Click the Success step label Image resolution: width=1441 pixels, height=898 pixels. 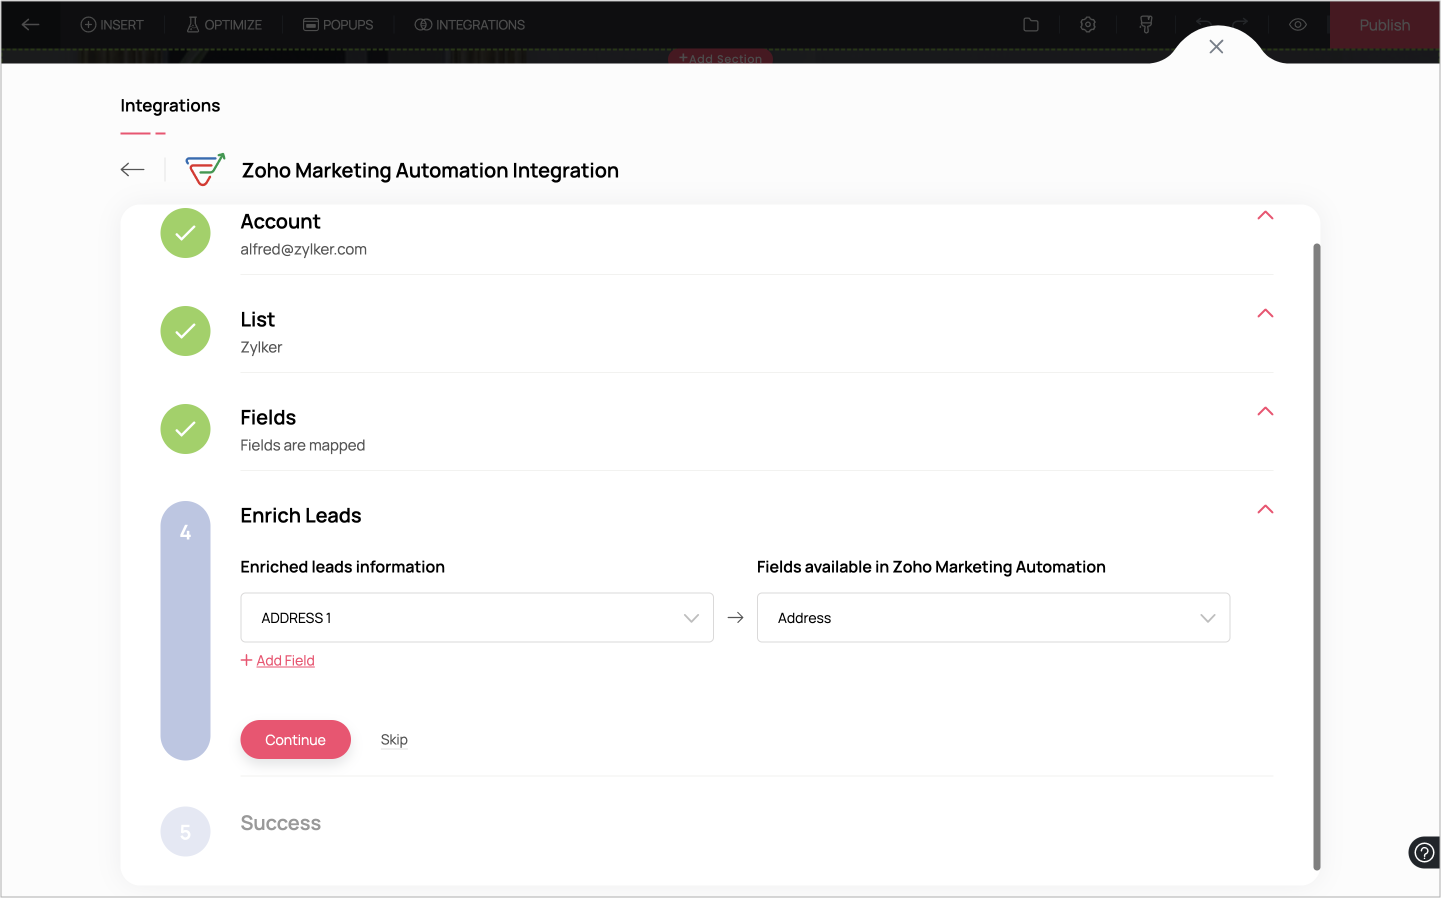coord(280,824)
